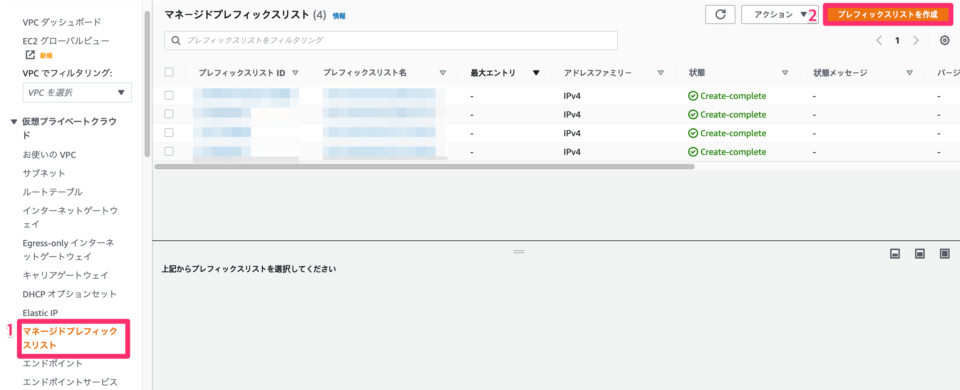960x390 pixels.
Task: Open the アクション dropdown menu
Action: click(x=779, y=15)
